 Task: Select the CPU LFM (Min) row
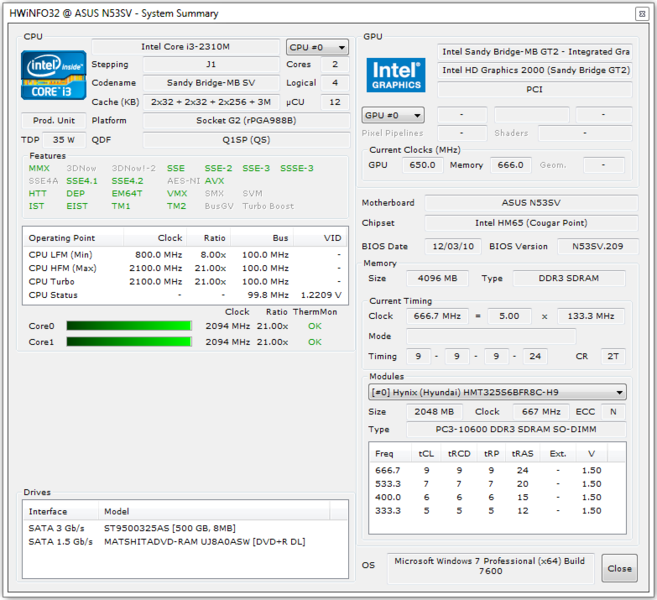[185, 255]
